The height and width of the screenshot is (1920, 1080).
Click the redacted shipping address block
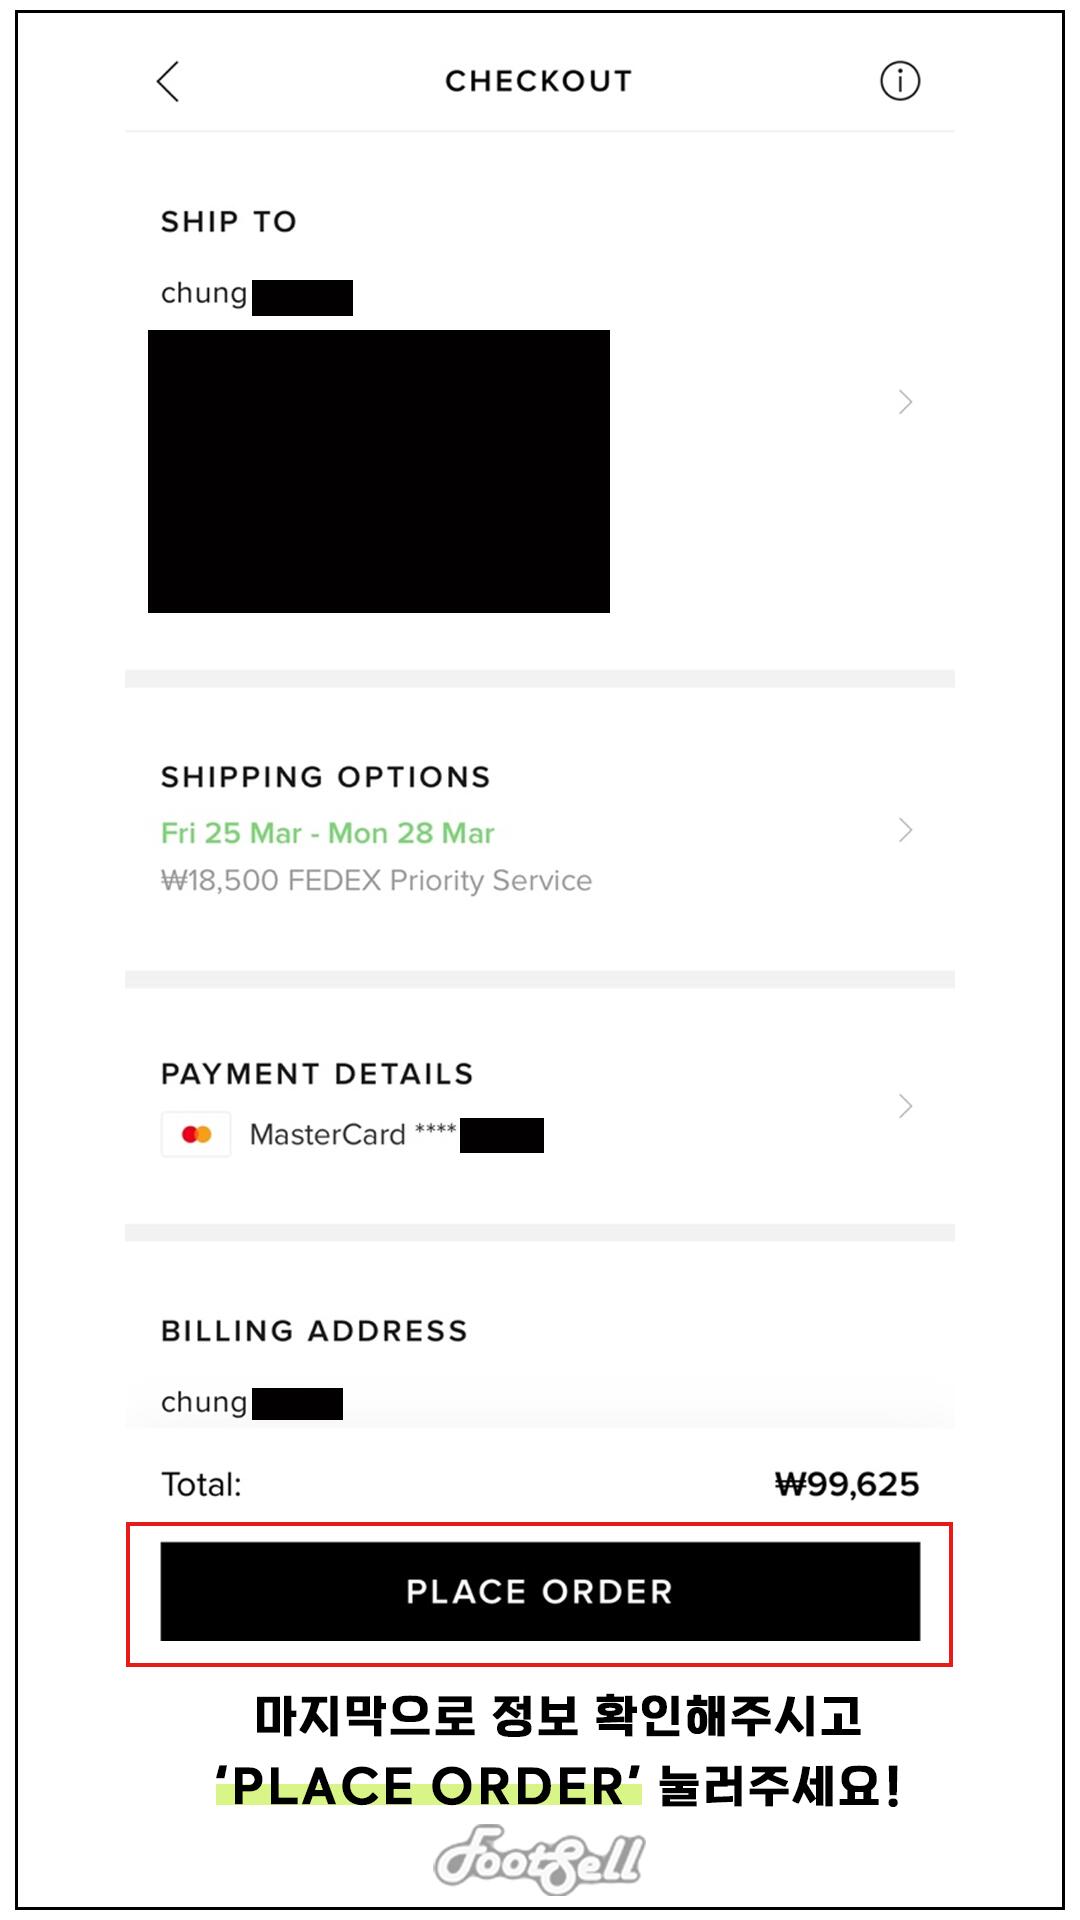378,471
